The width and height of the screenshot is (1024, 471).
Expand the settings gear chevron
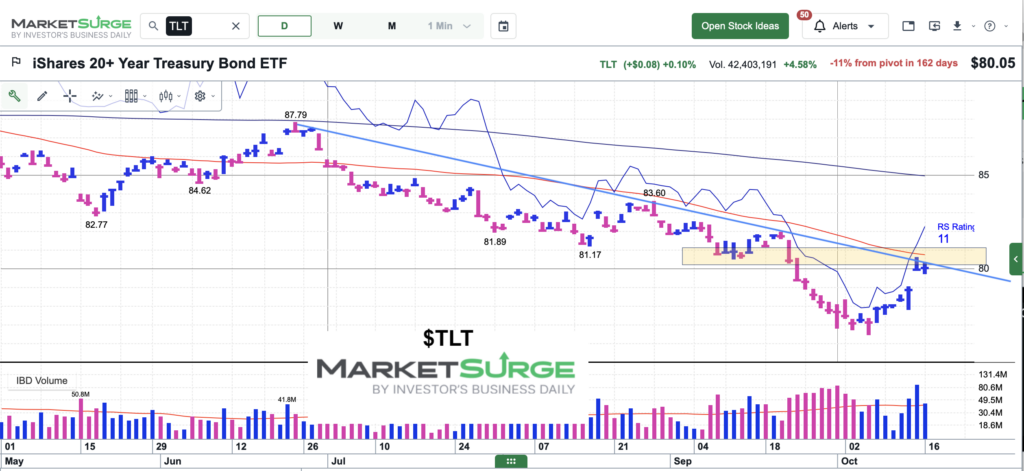[212, 97]
